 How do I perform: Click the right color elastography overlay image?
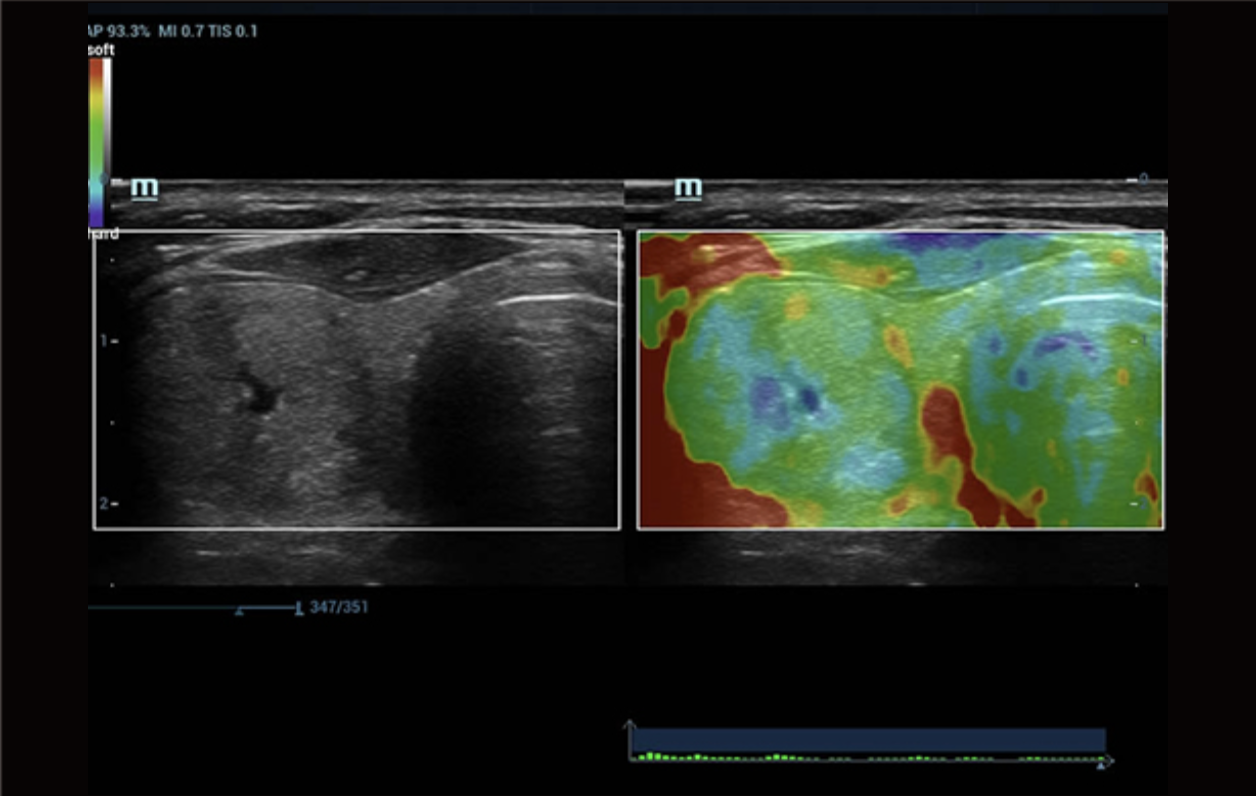pyautogui.click(x=901, y=380)
